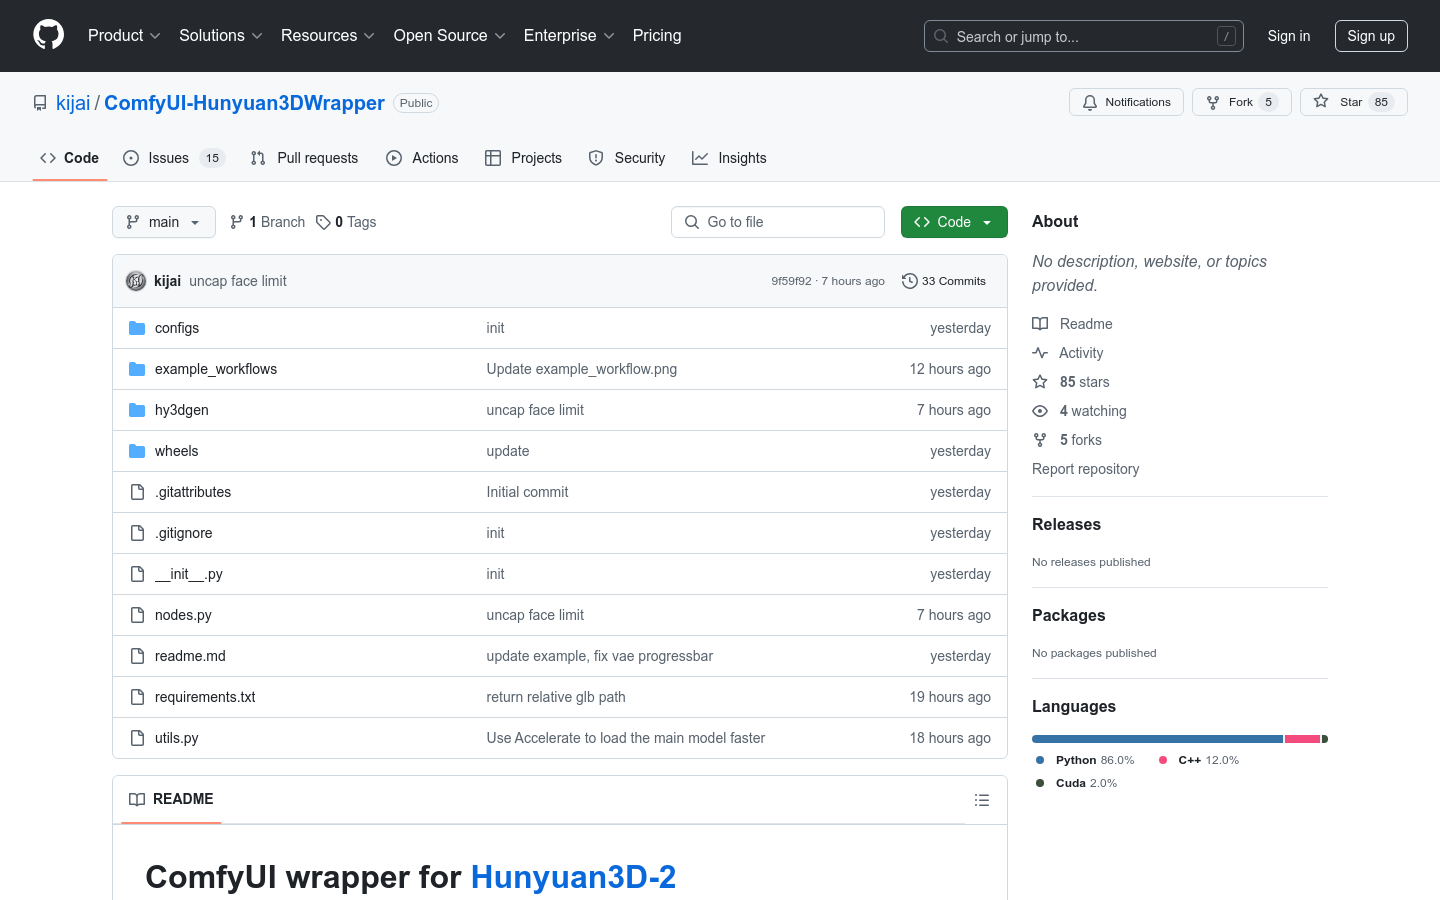Open the .gitattributes file

click(193, 492)
